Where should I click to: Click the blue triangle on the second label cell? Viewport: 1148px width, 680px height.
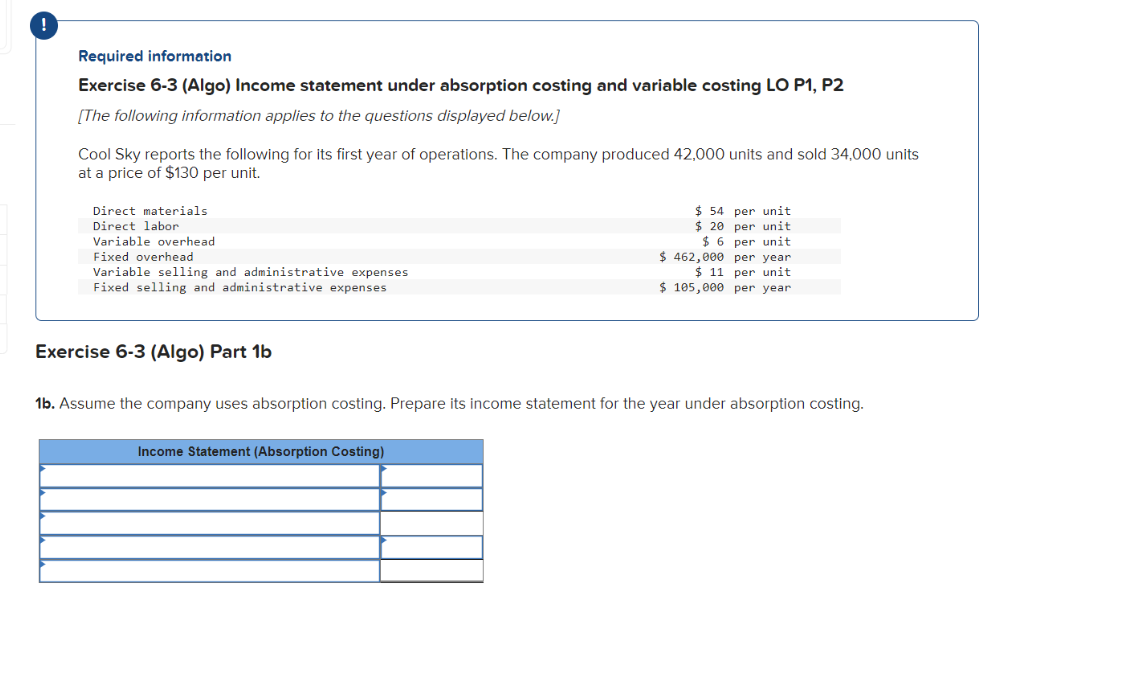pyautogui.click(x=43, y=491)
